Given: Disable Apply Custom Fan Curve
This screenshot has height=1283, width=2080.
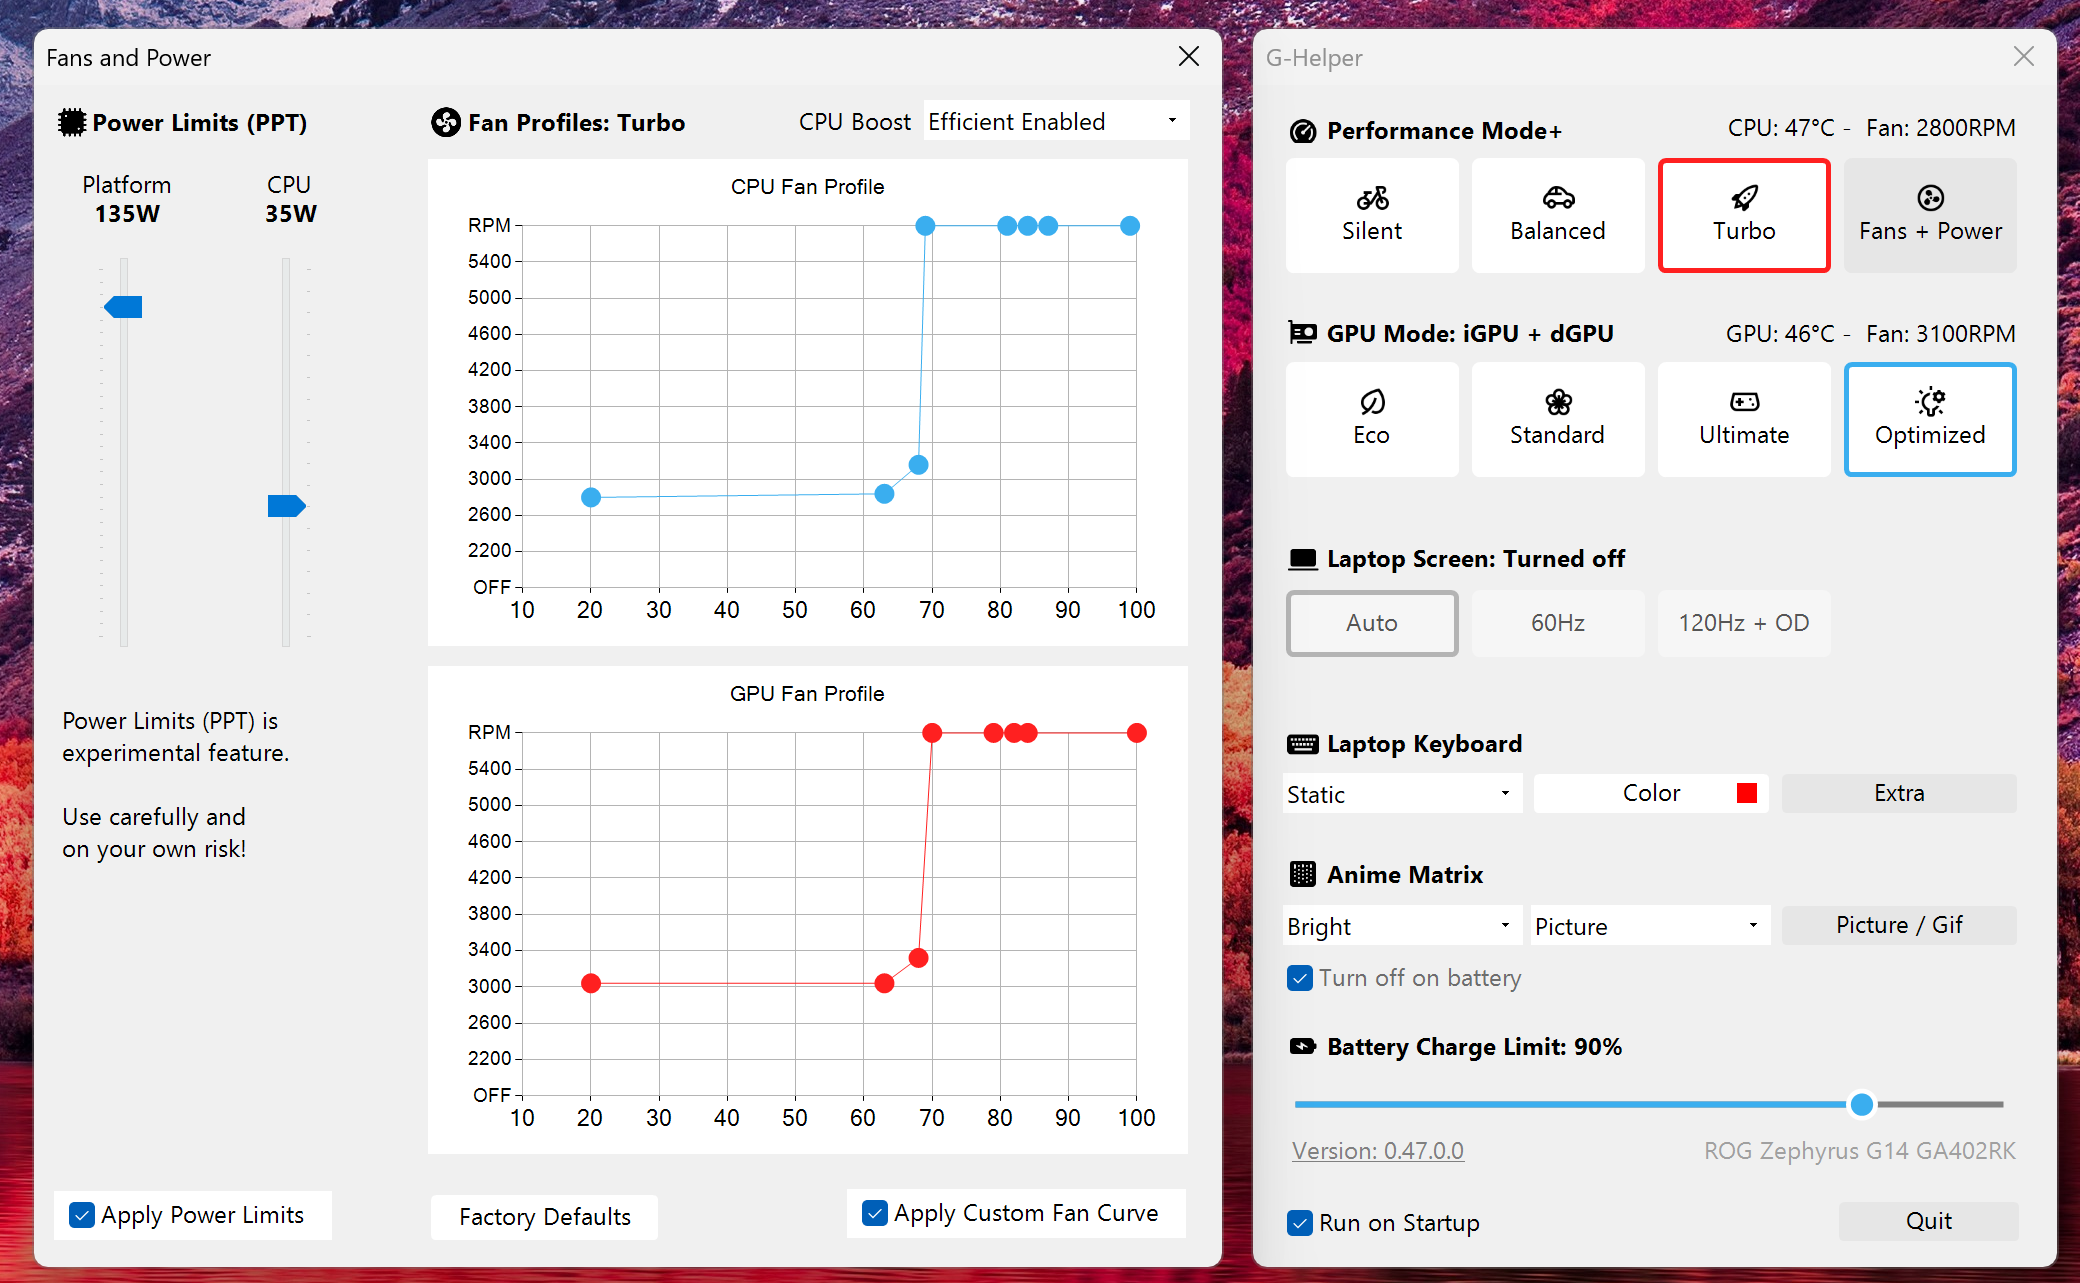Looking at the screenshot, I should point(875,1212).
